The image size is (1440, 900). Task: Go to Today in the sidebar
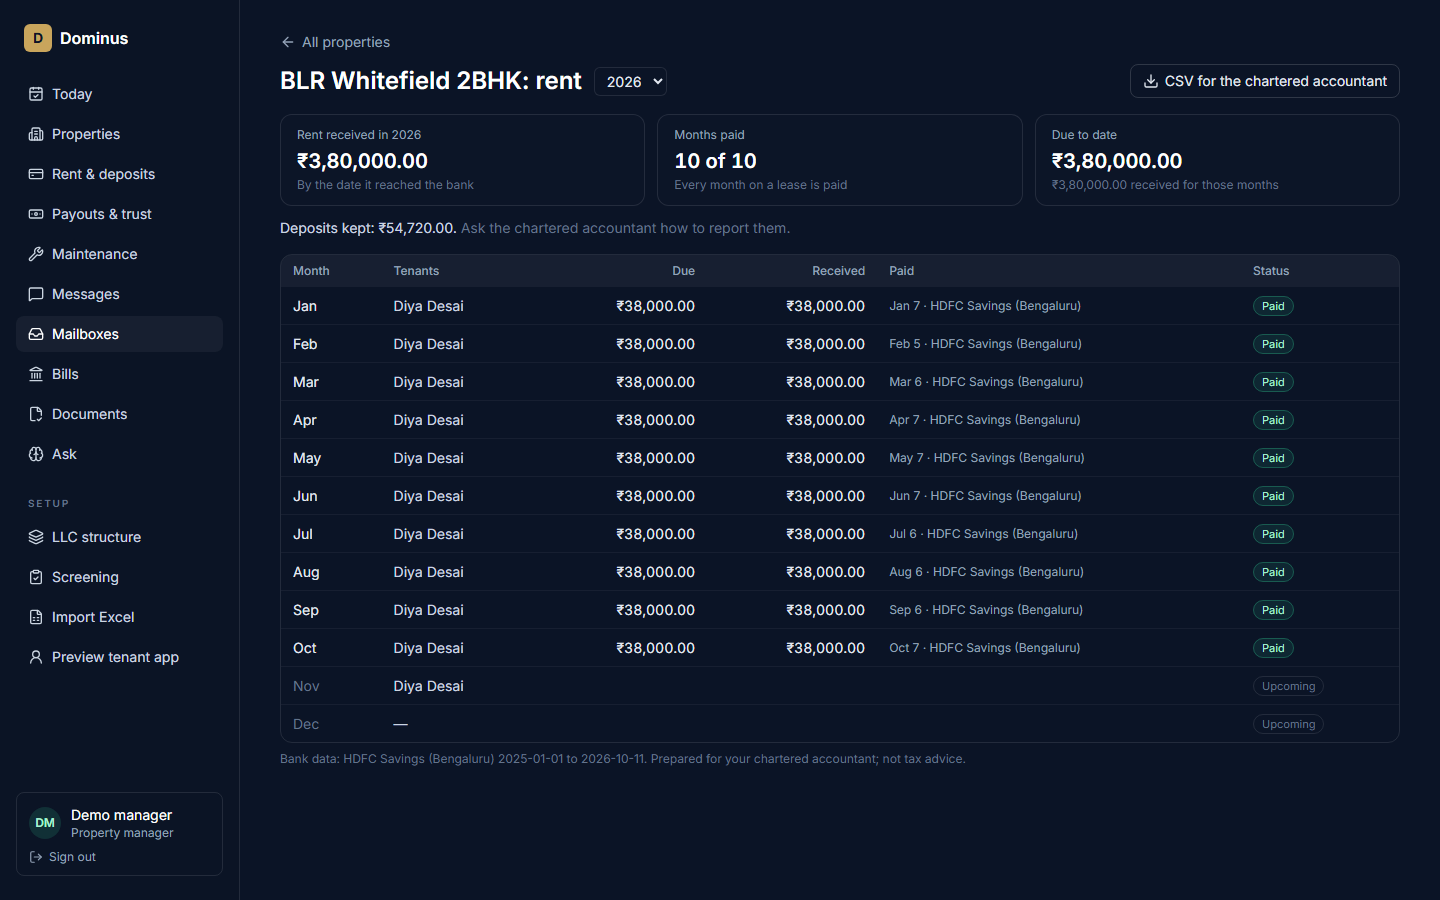click(119, 94)
